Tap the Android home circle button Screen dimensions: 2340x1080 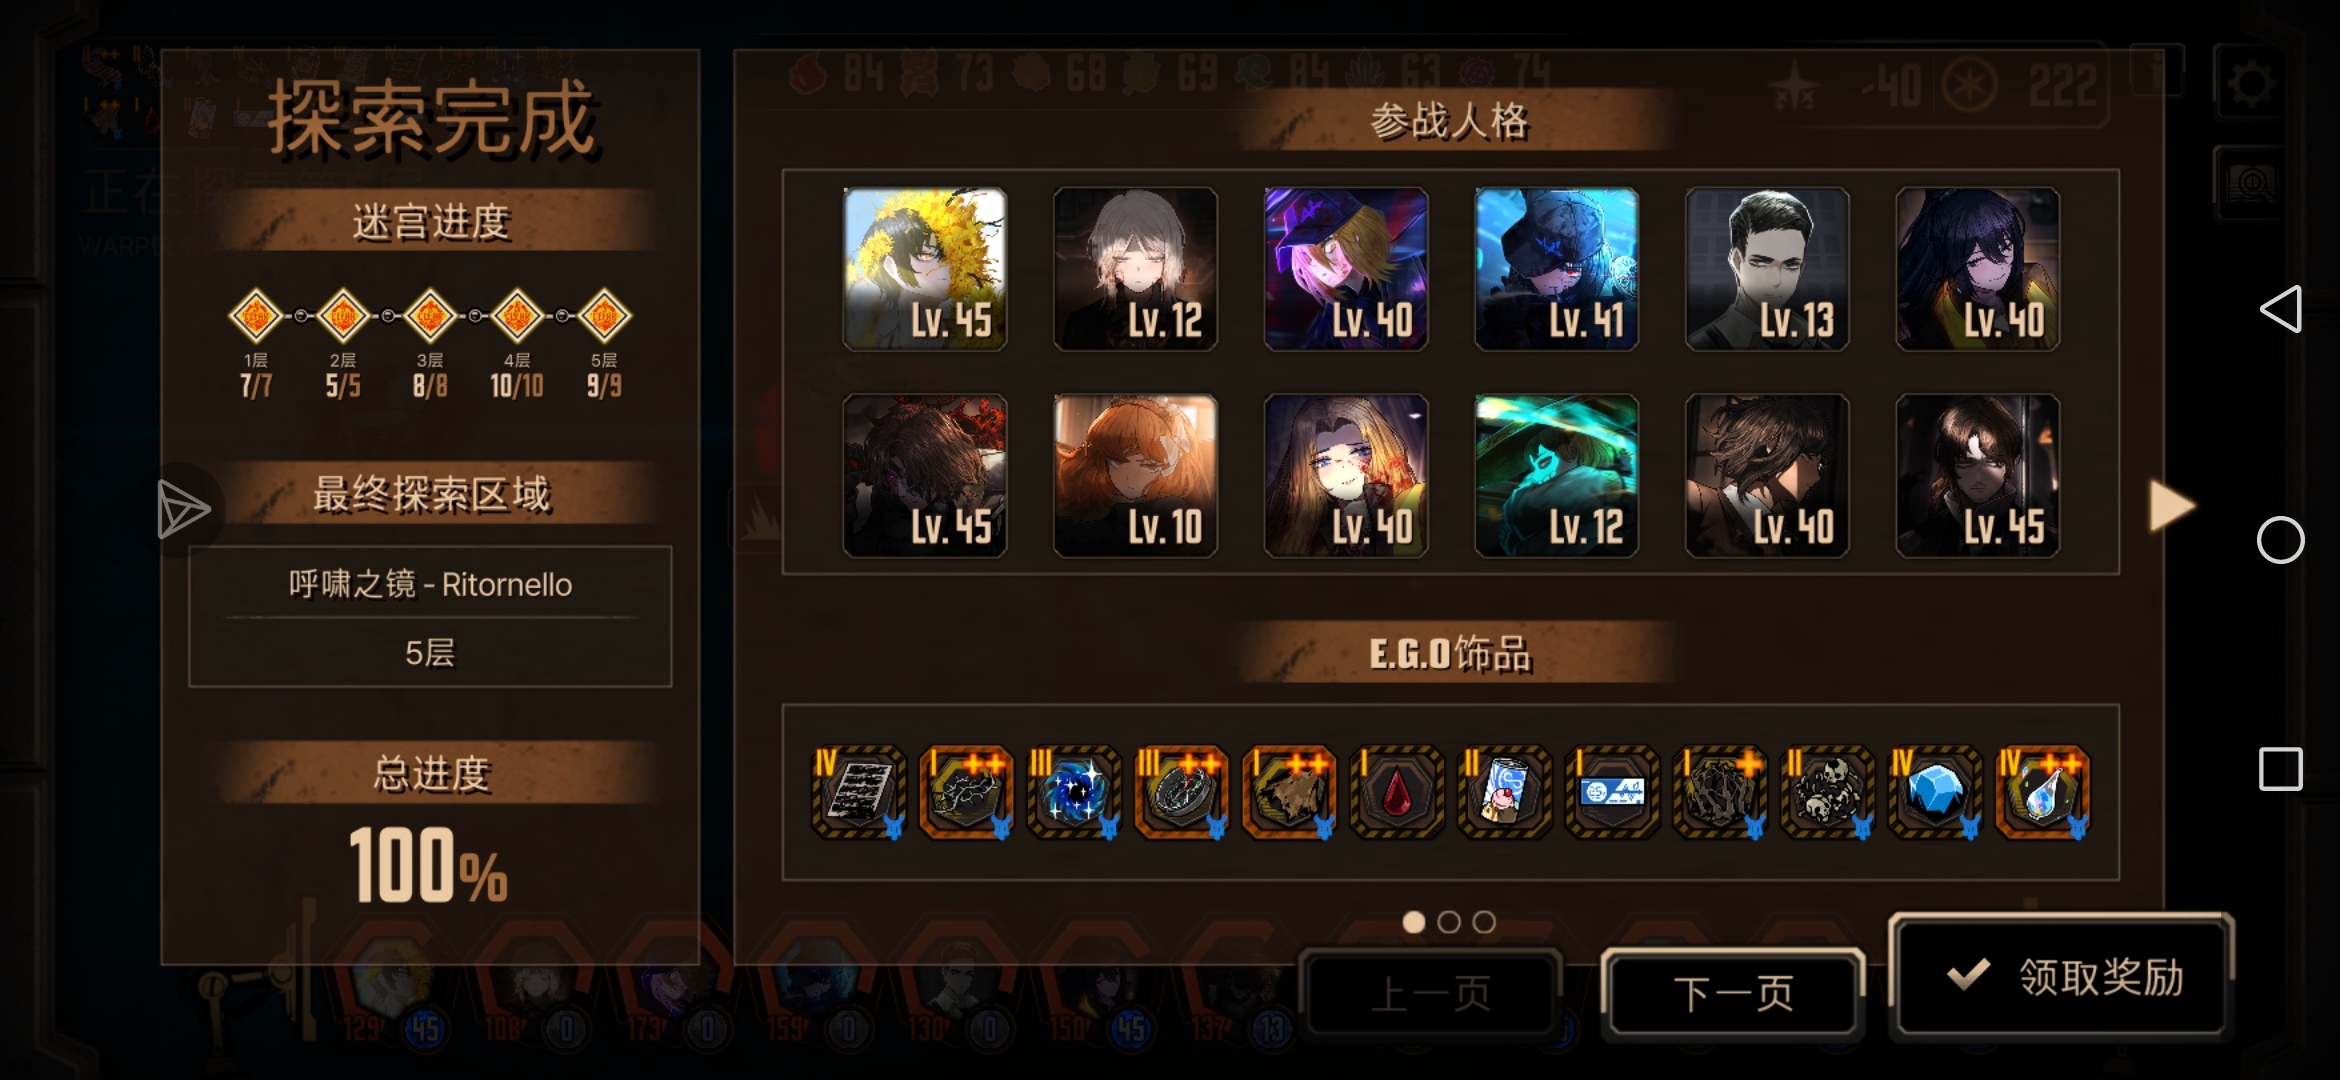[2281, 540]
